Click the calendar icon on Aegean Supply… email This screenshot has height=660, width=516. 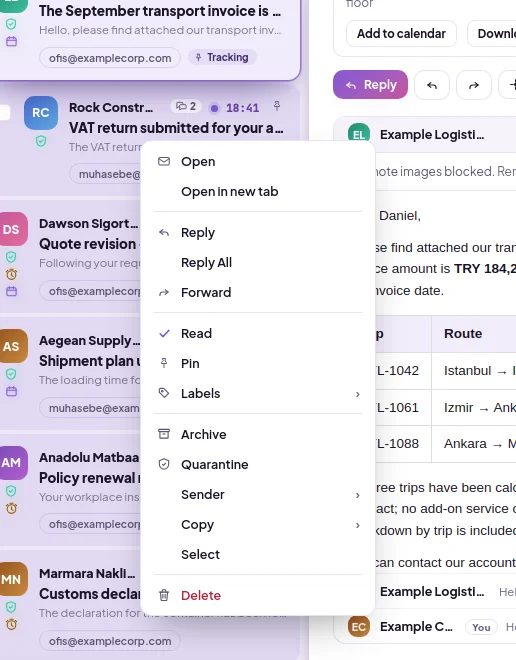pyautogui.click(x=11, y=391)
